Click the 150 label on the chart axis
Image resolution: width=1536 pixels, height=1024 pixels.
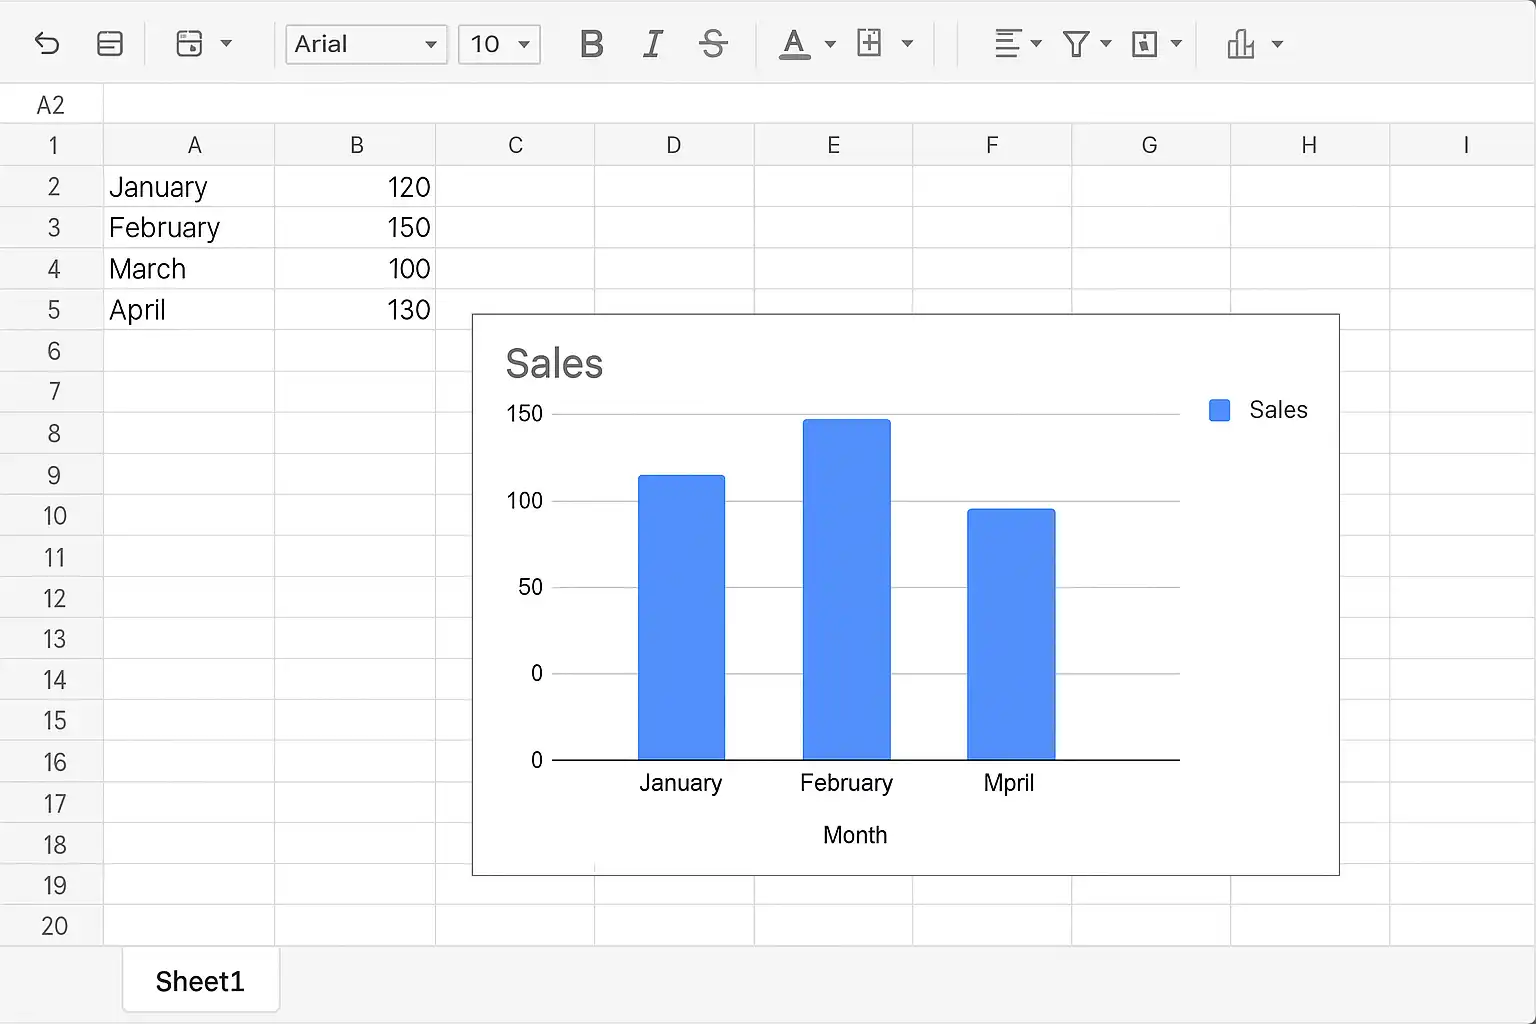point(525,414)
